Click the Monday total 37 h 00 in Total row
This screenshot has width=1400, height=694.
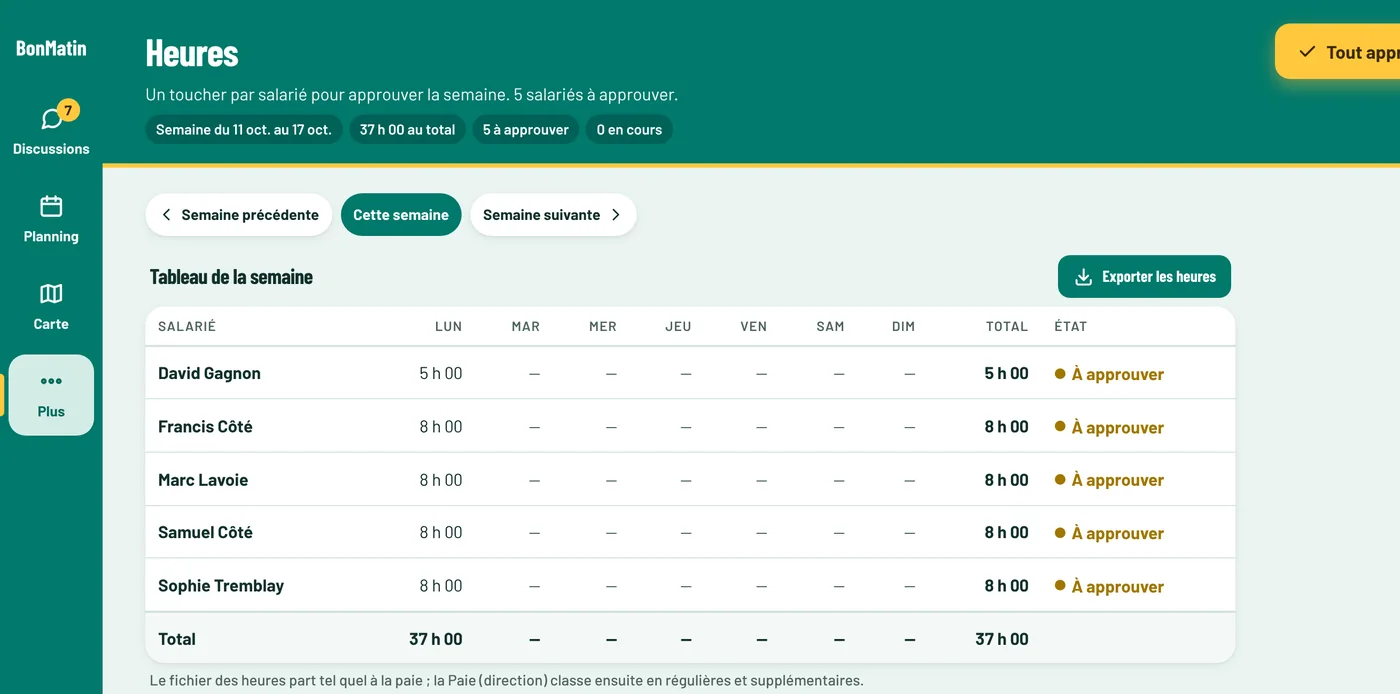coord(436,639)
